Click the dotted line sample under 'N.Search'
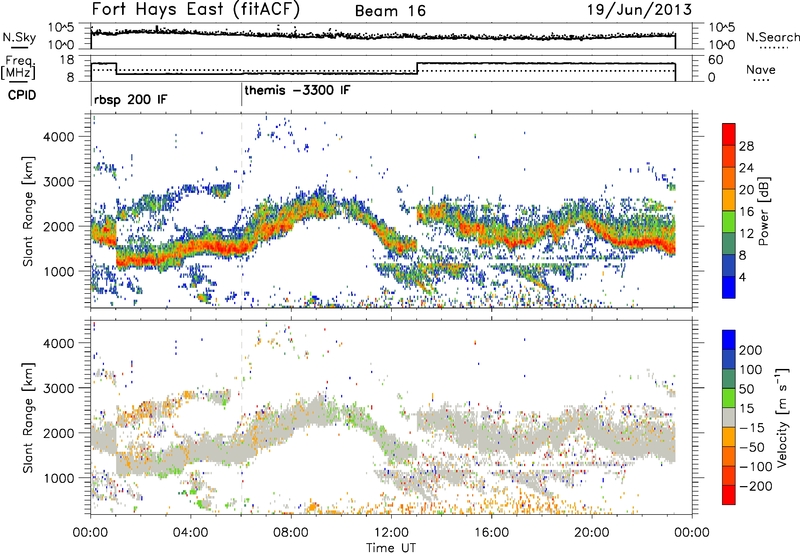Image resolution: width=800 pixels, height=554 pixels. [x=774, y=48]
